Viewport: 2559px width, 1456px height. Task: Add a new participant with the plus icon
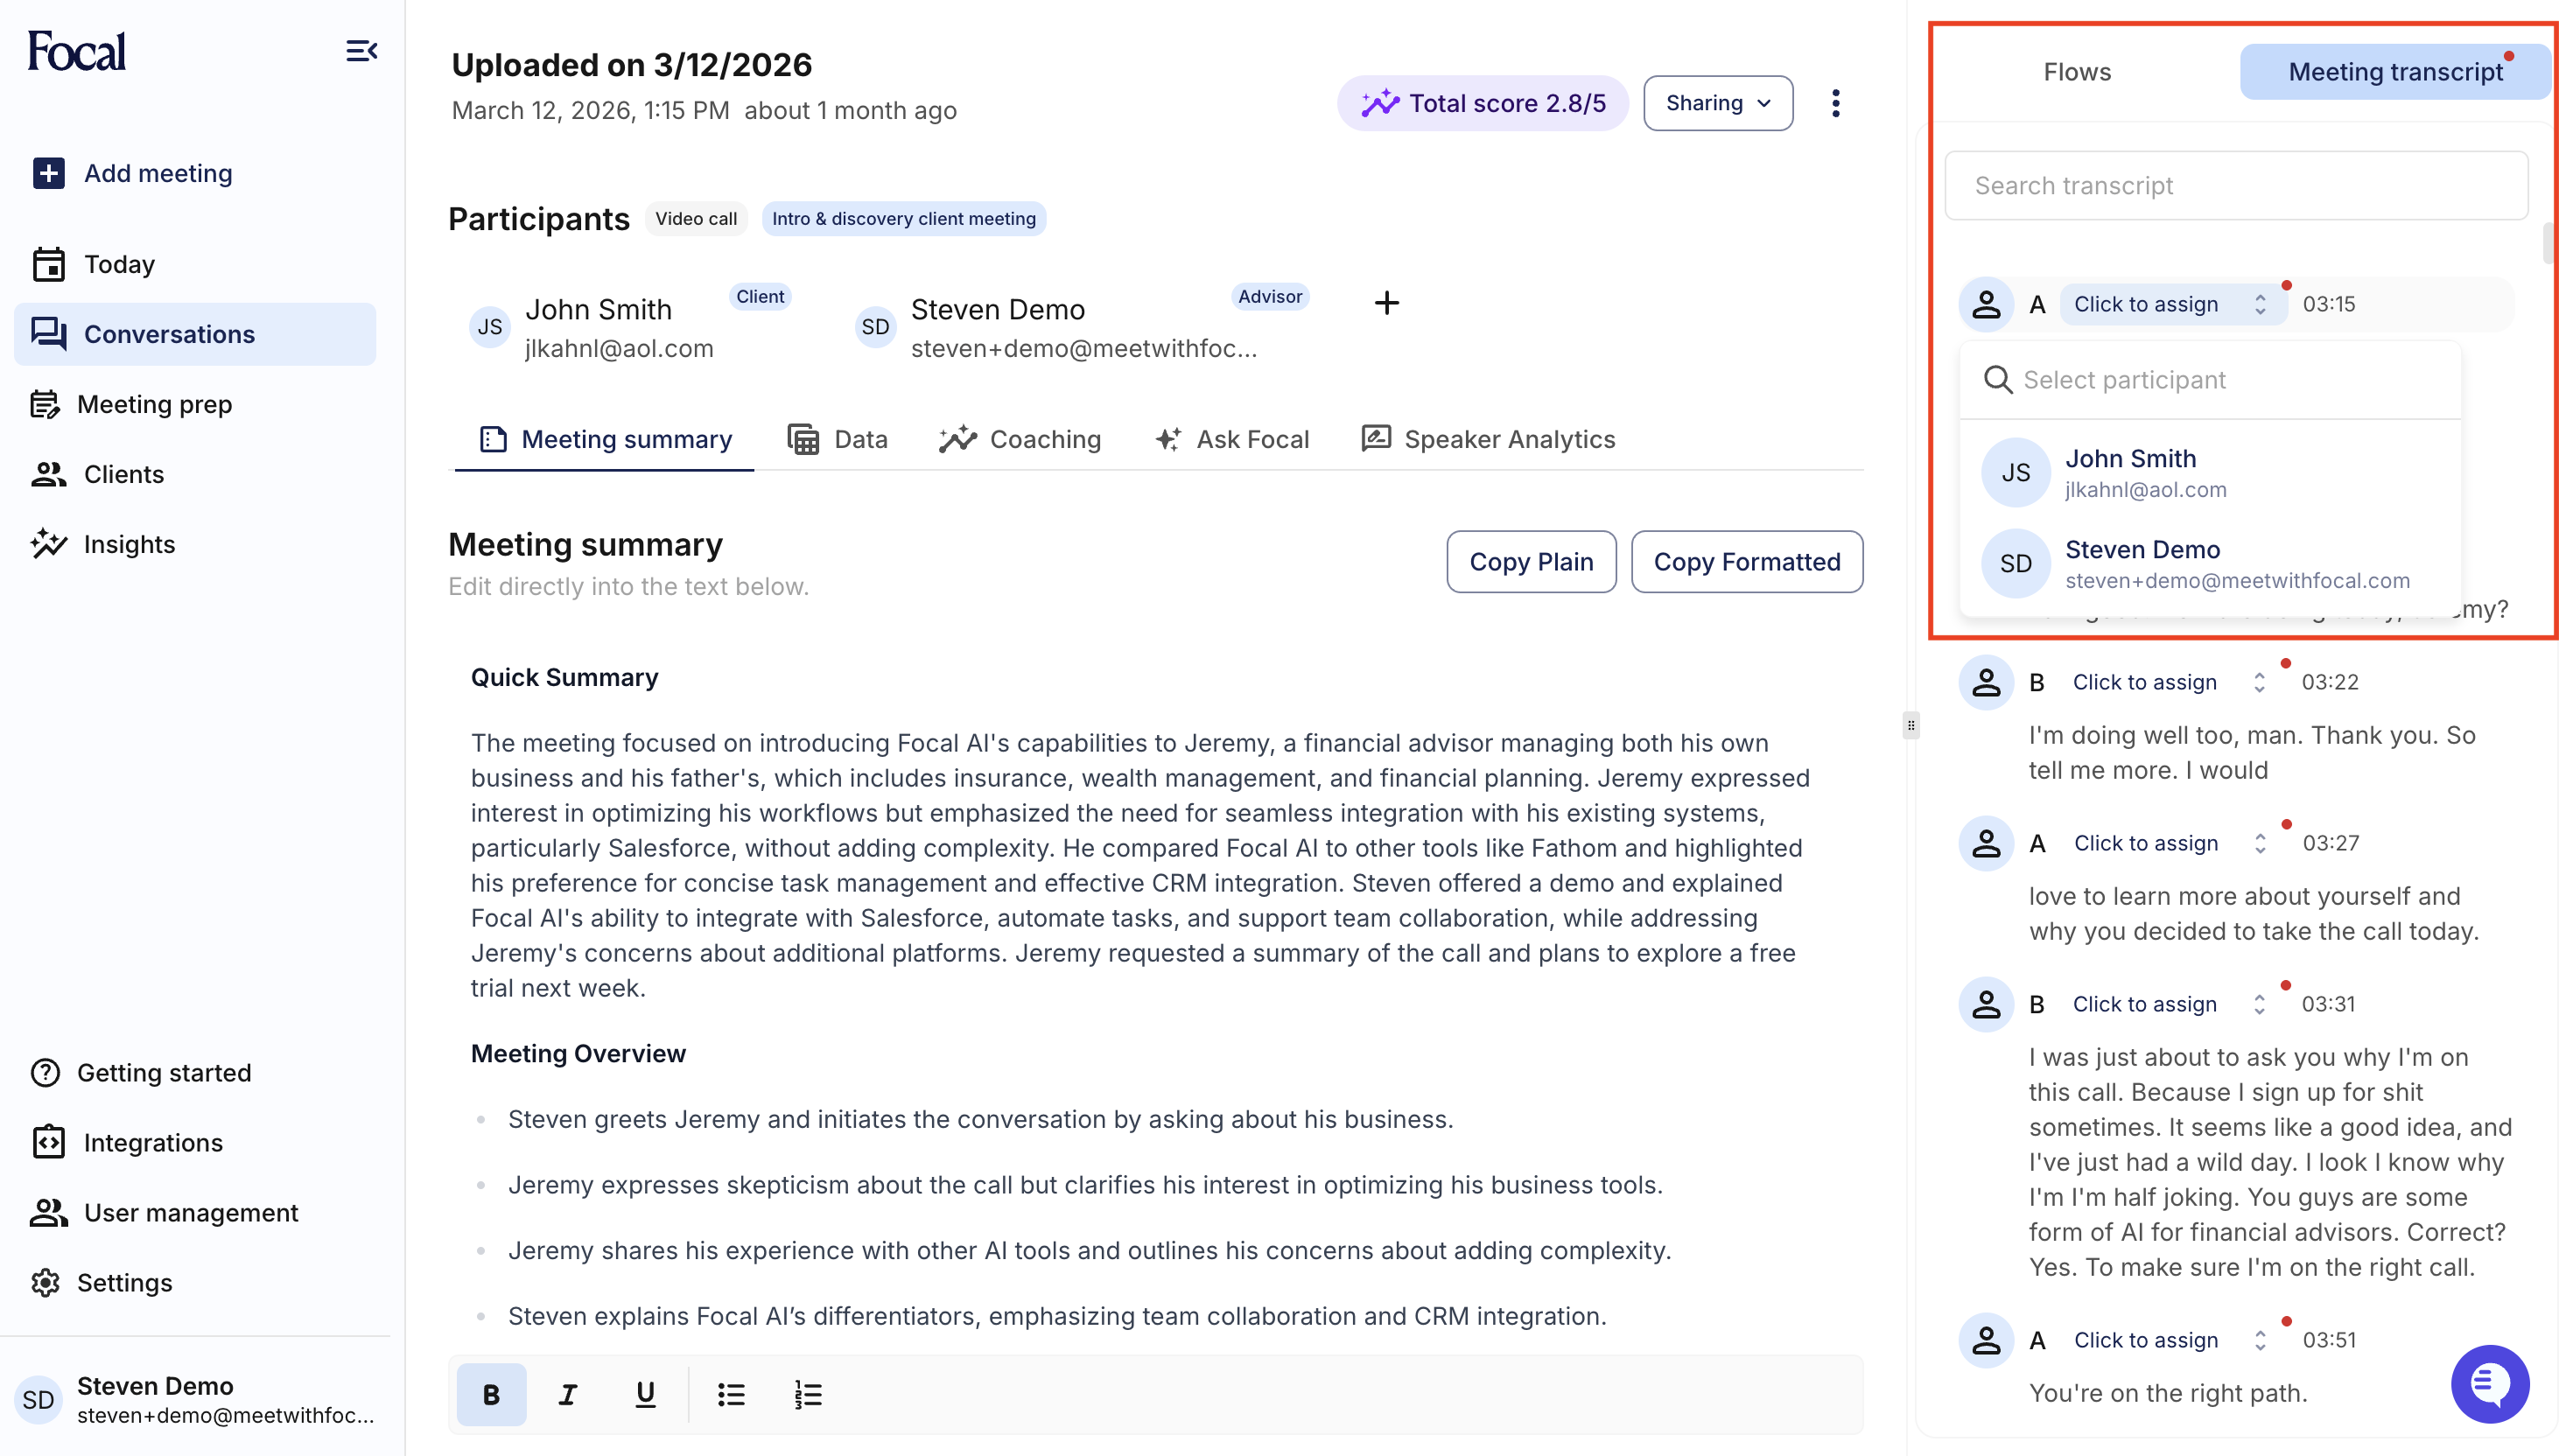[1386, 303]
